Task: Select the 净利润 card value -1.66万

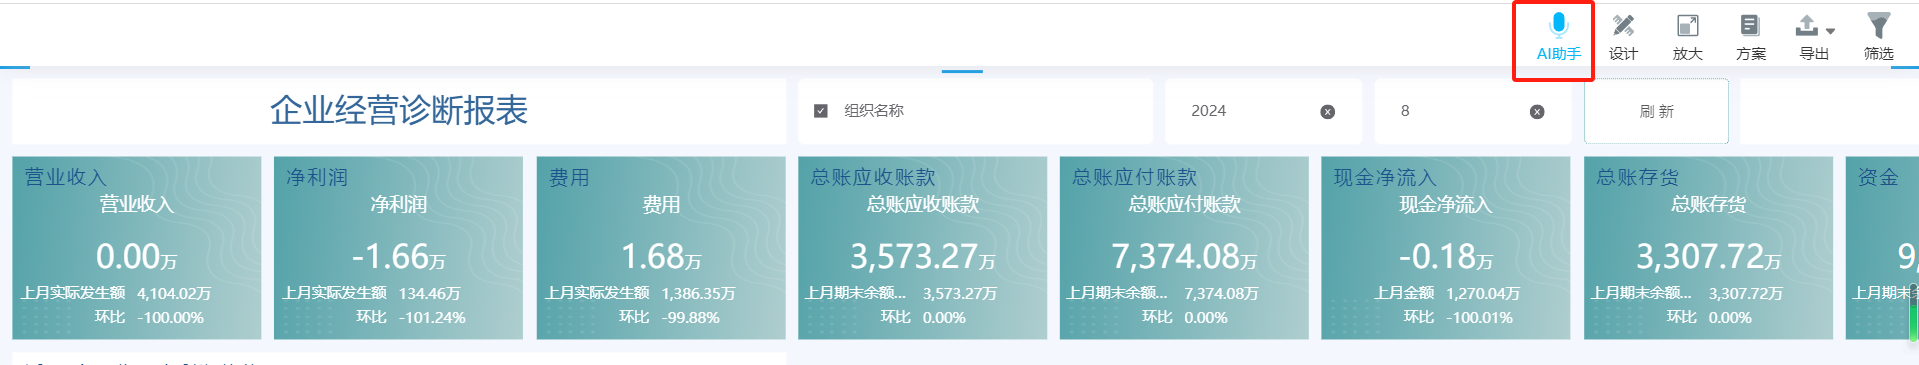Action: [x=398, y=257]
